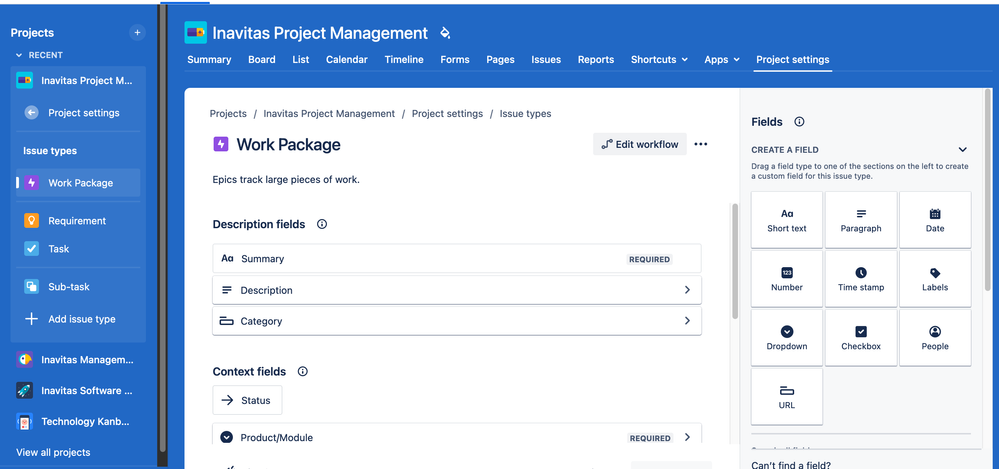This screenshot has height=469, width=999.
Task: Collapse the Create a field section
Action: (963, 150)
